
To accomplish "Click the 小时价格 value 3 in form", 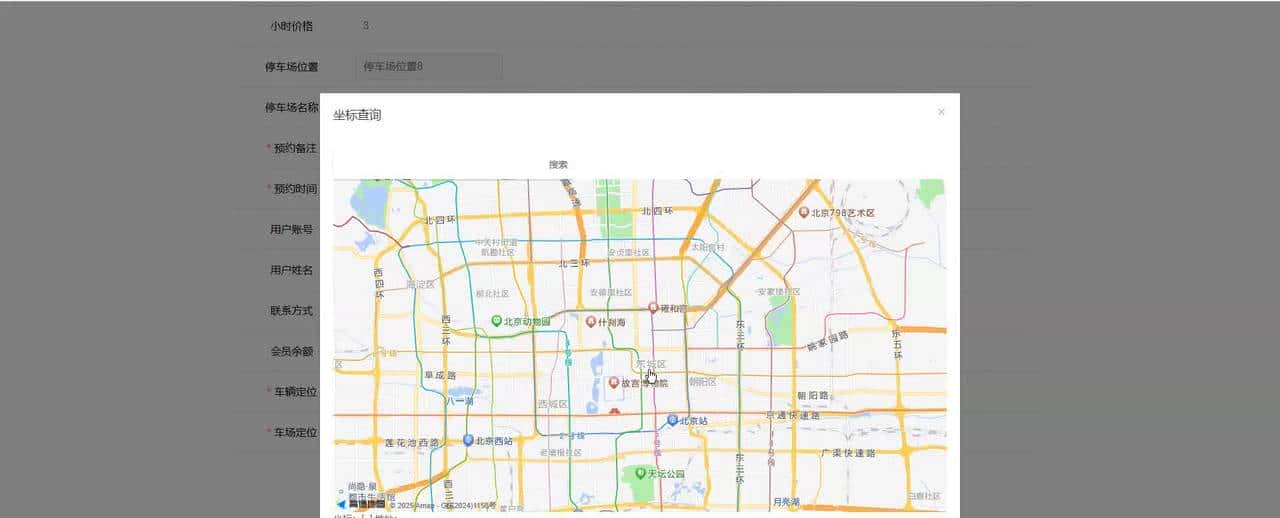I will tap(366, 26).
